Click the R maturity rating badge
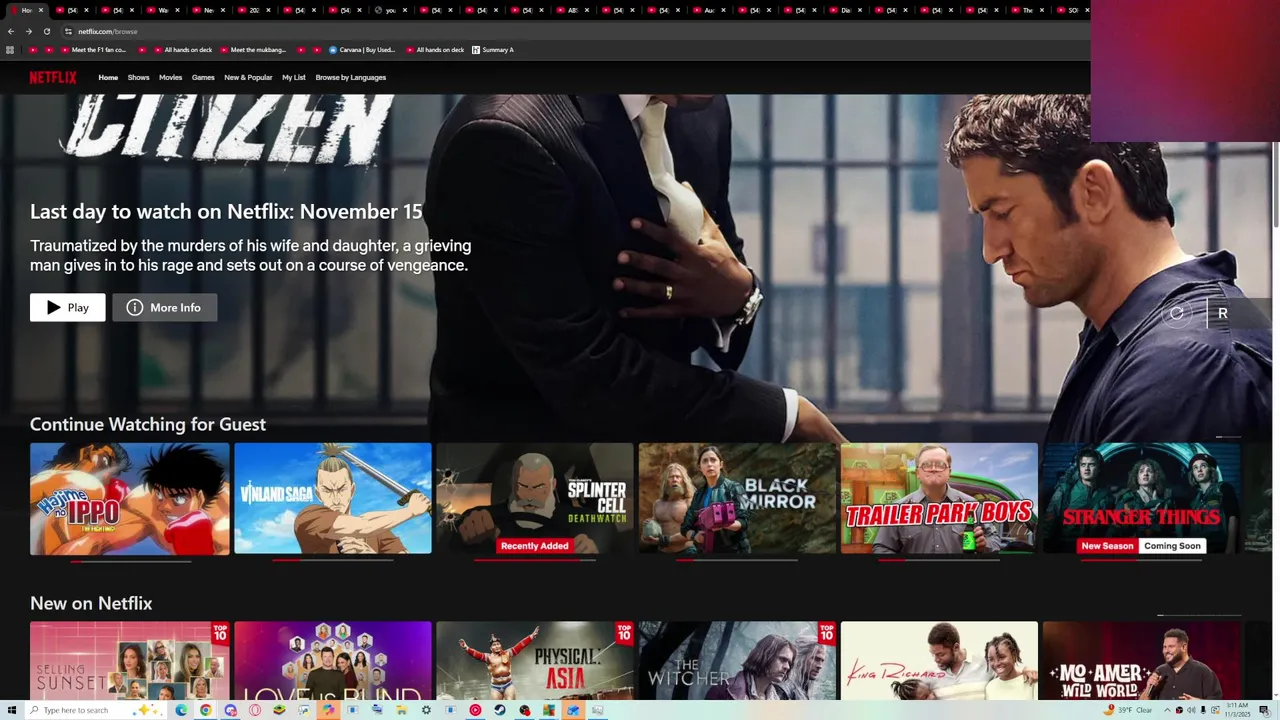This screenshot has height=720, width=1280. click(1222, 313)
